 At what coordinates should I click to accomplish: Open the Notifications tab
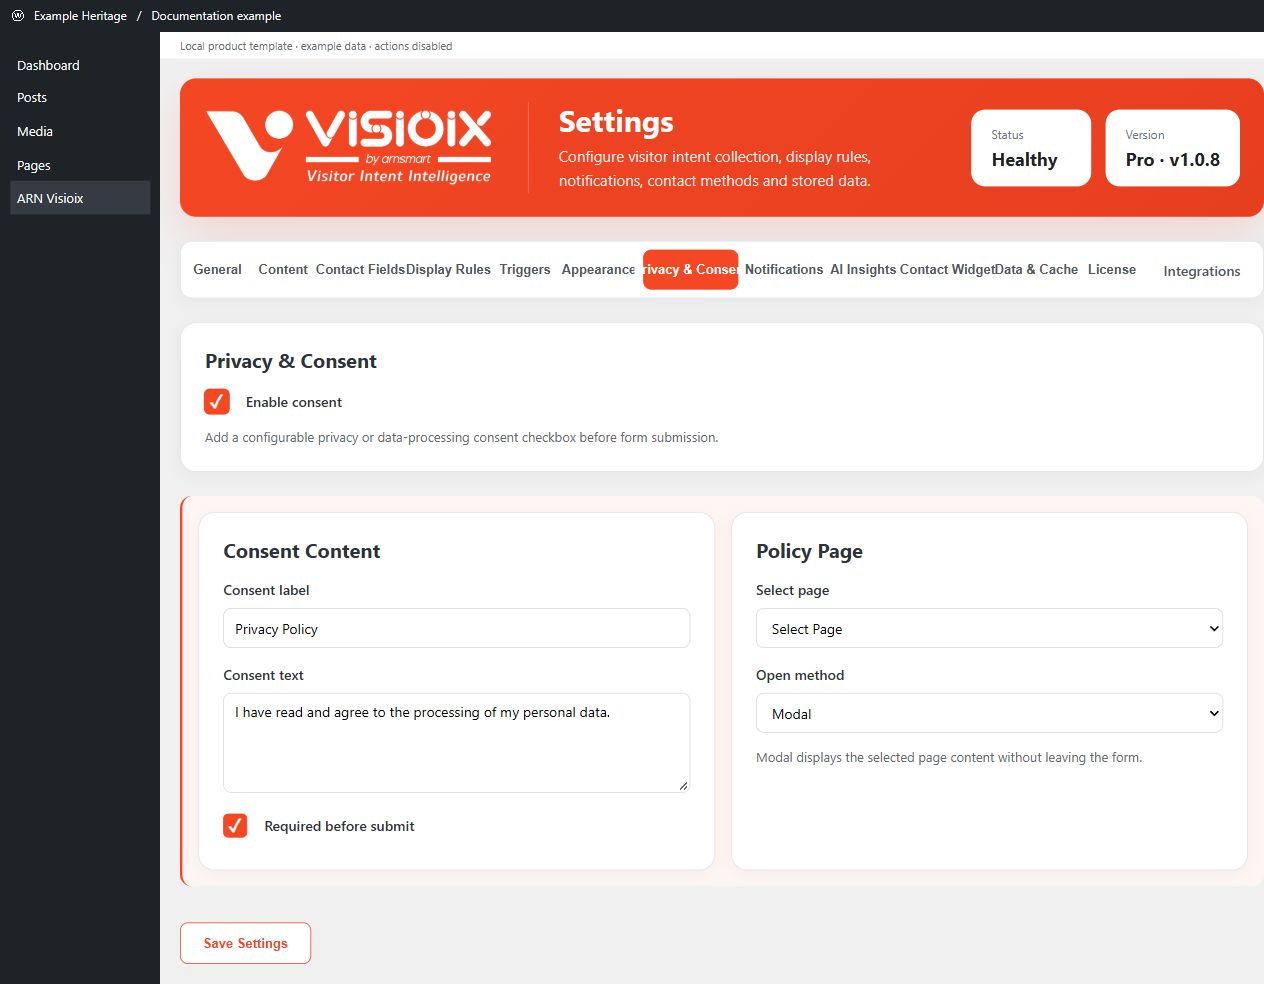coord(784,270)
